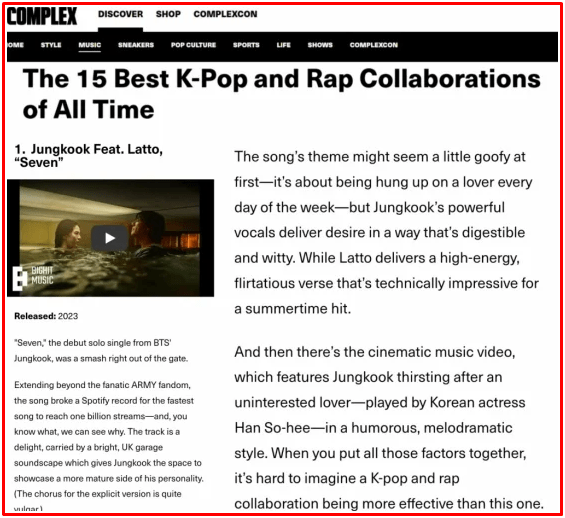Open the Sports section
This screenshot has width=565, height=518.
(246, 45)
